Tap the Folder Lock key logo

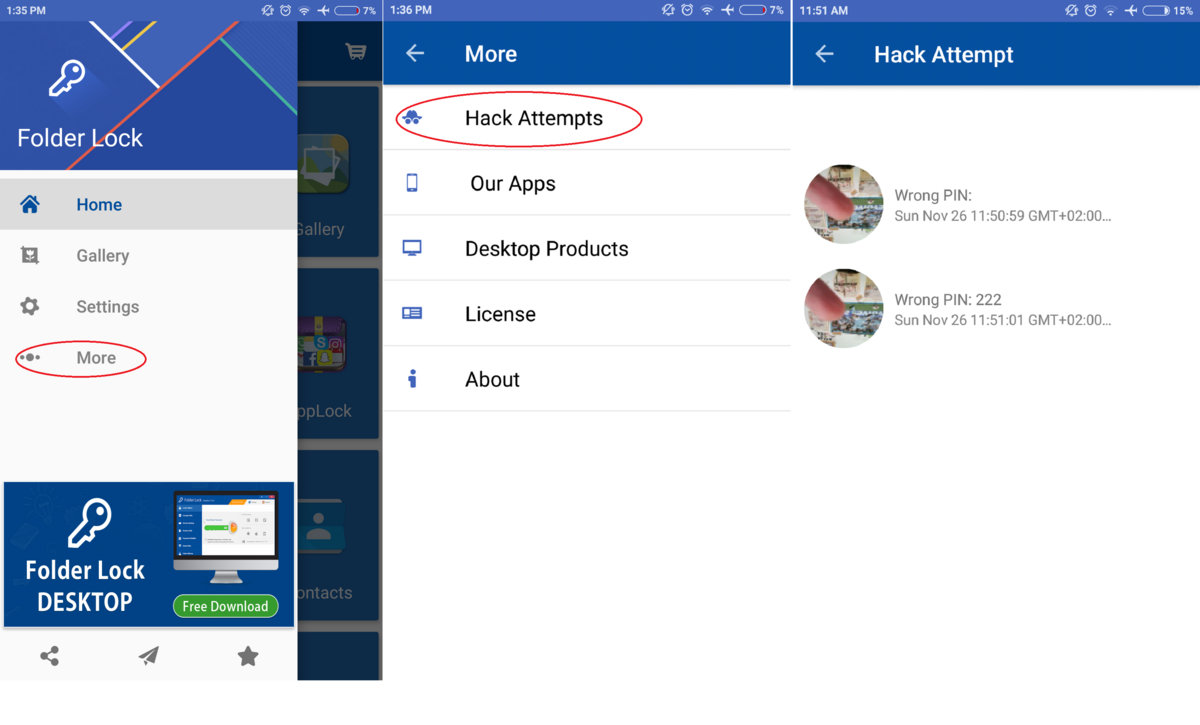coord(67,79)
